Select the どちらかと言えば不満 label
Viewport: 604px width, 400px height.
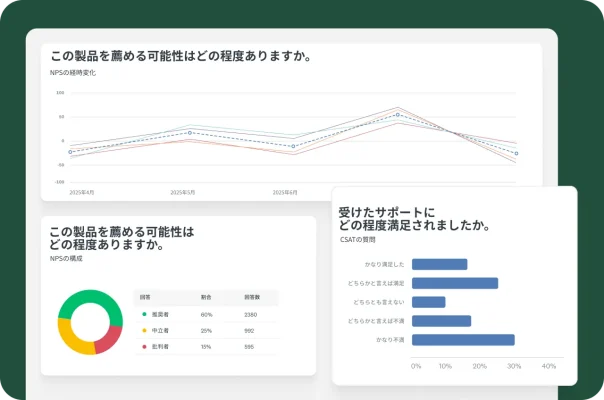tap(376, 321)
